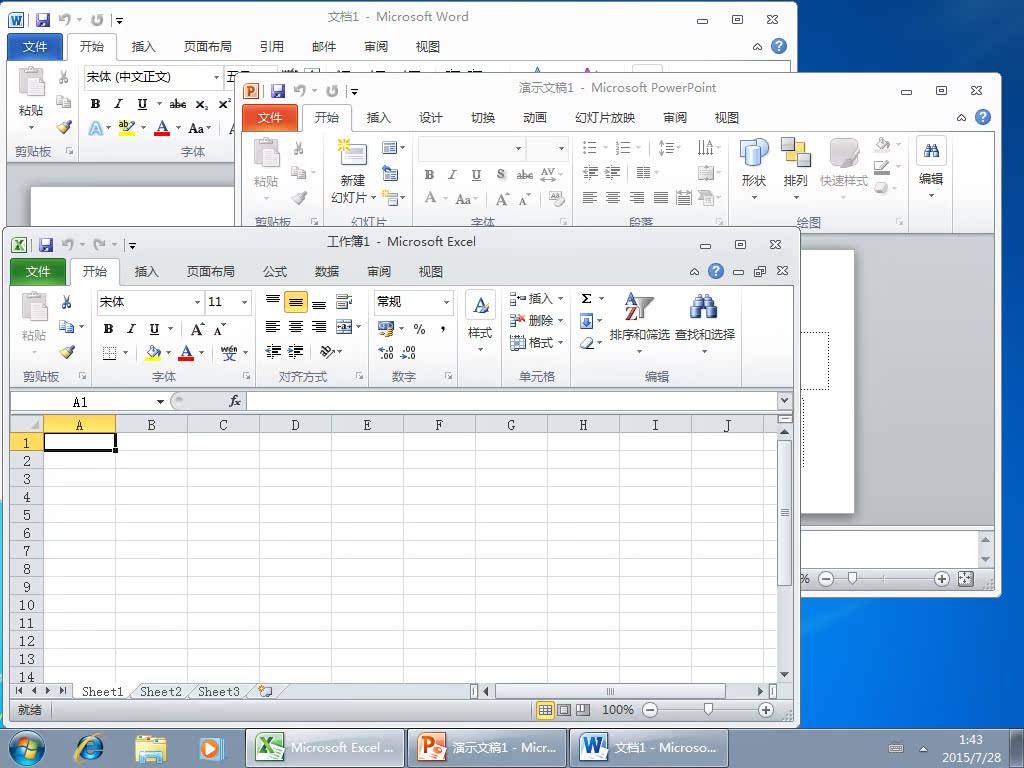Toggle Italic in Word ribbon
Viewport: 1024px width, 768px height.
pyautogui.click(x=118, y=104)
